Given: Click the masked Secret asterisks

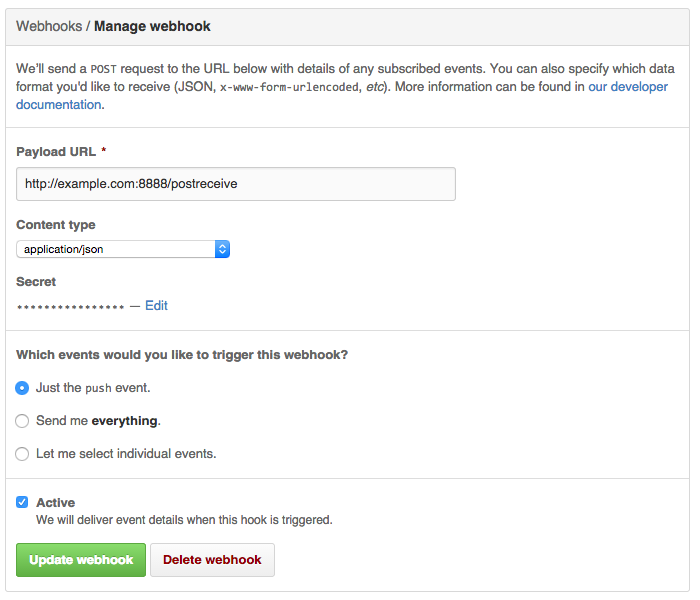Looking at the screenshot, I should pyautogui.click(x=70, y=306).
